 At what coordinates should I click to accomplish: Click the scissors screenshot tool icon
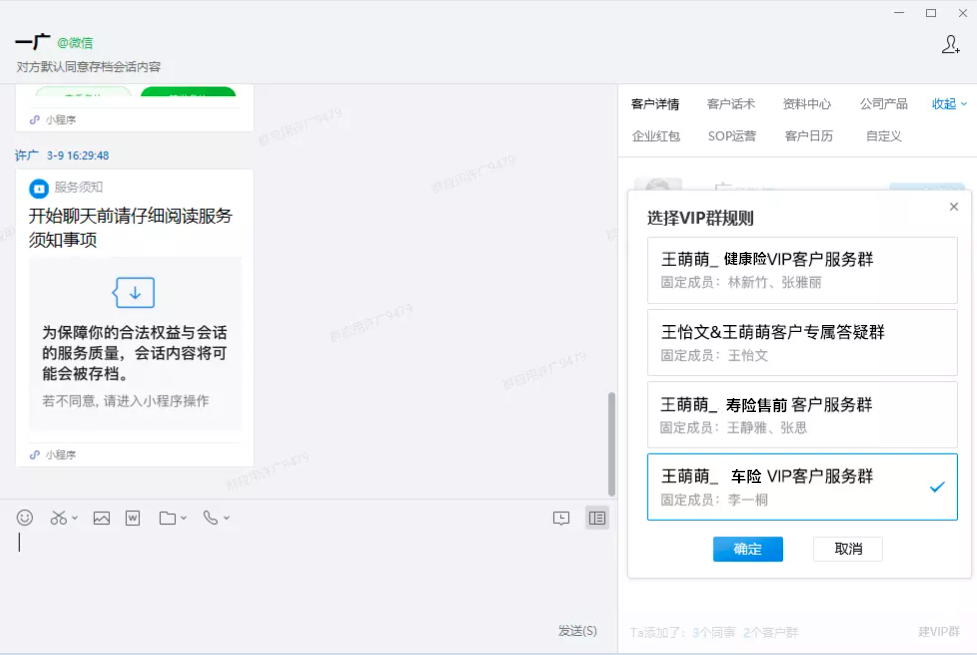[x=59, y=518]
